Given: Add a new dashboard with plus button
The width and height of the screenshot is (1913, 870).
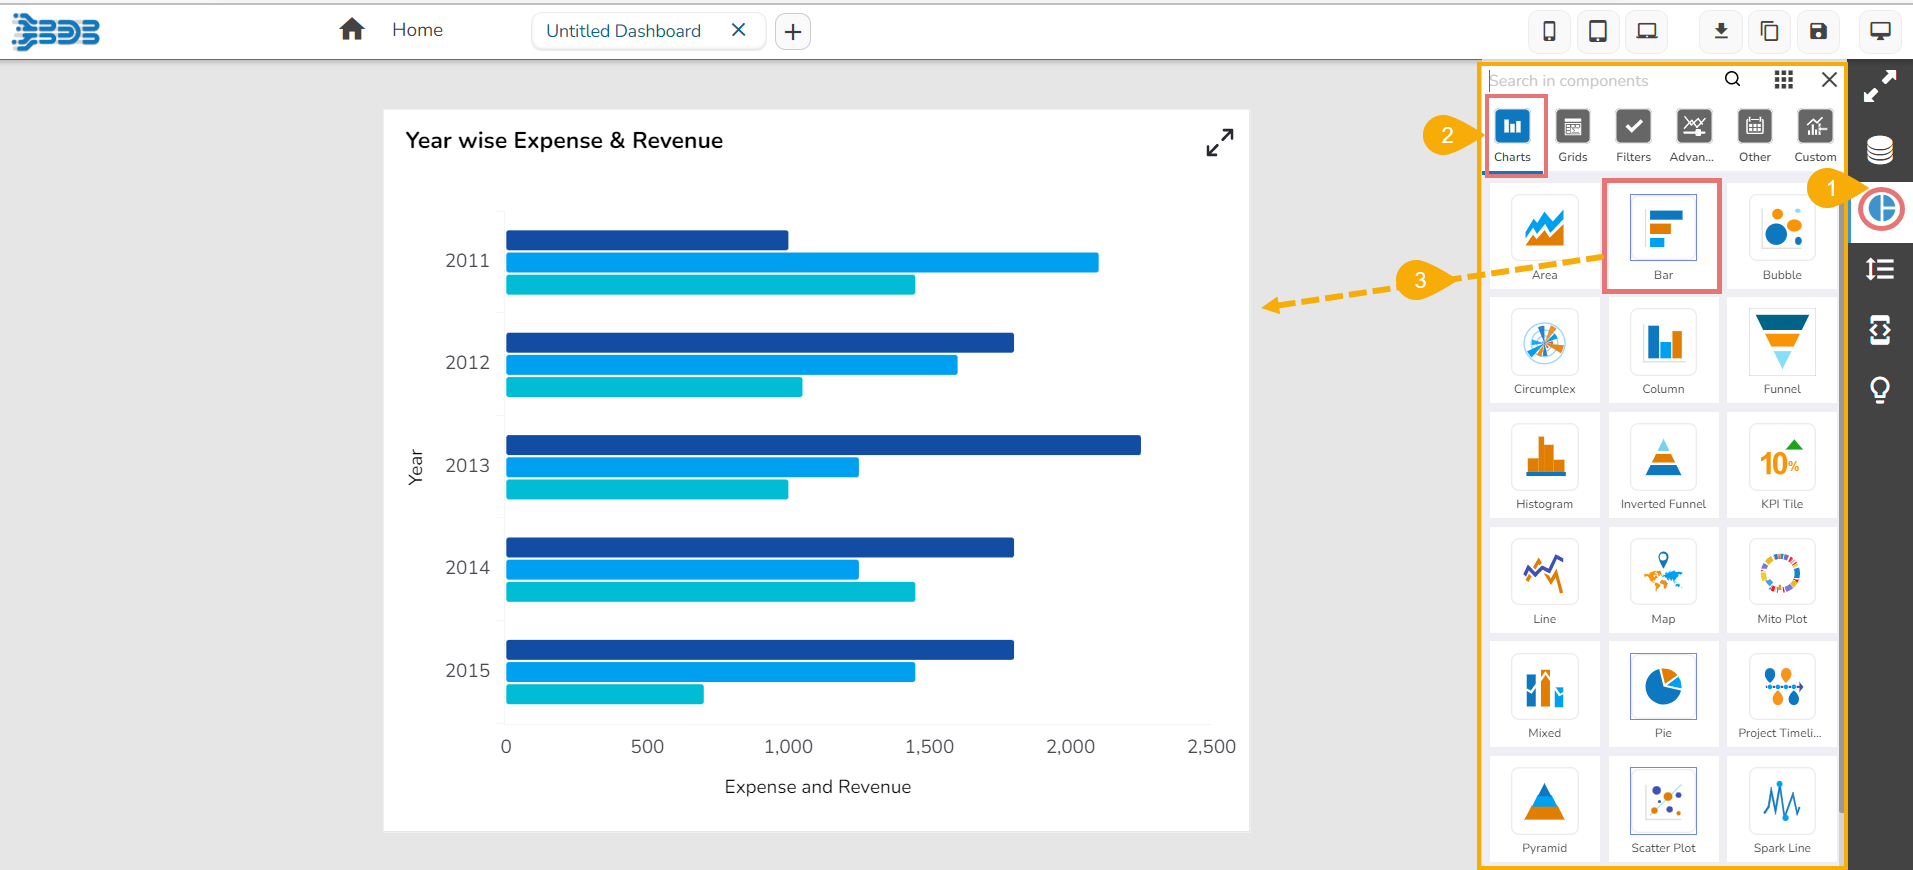Looking at the screenshot, I should (x=792, y=32).
